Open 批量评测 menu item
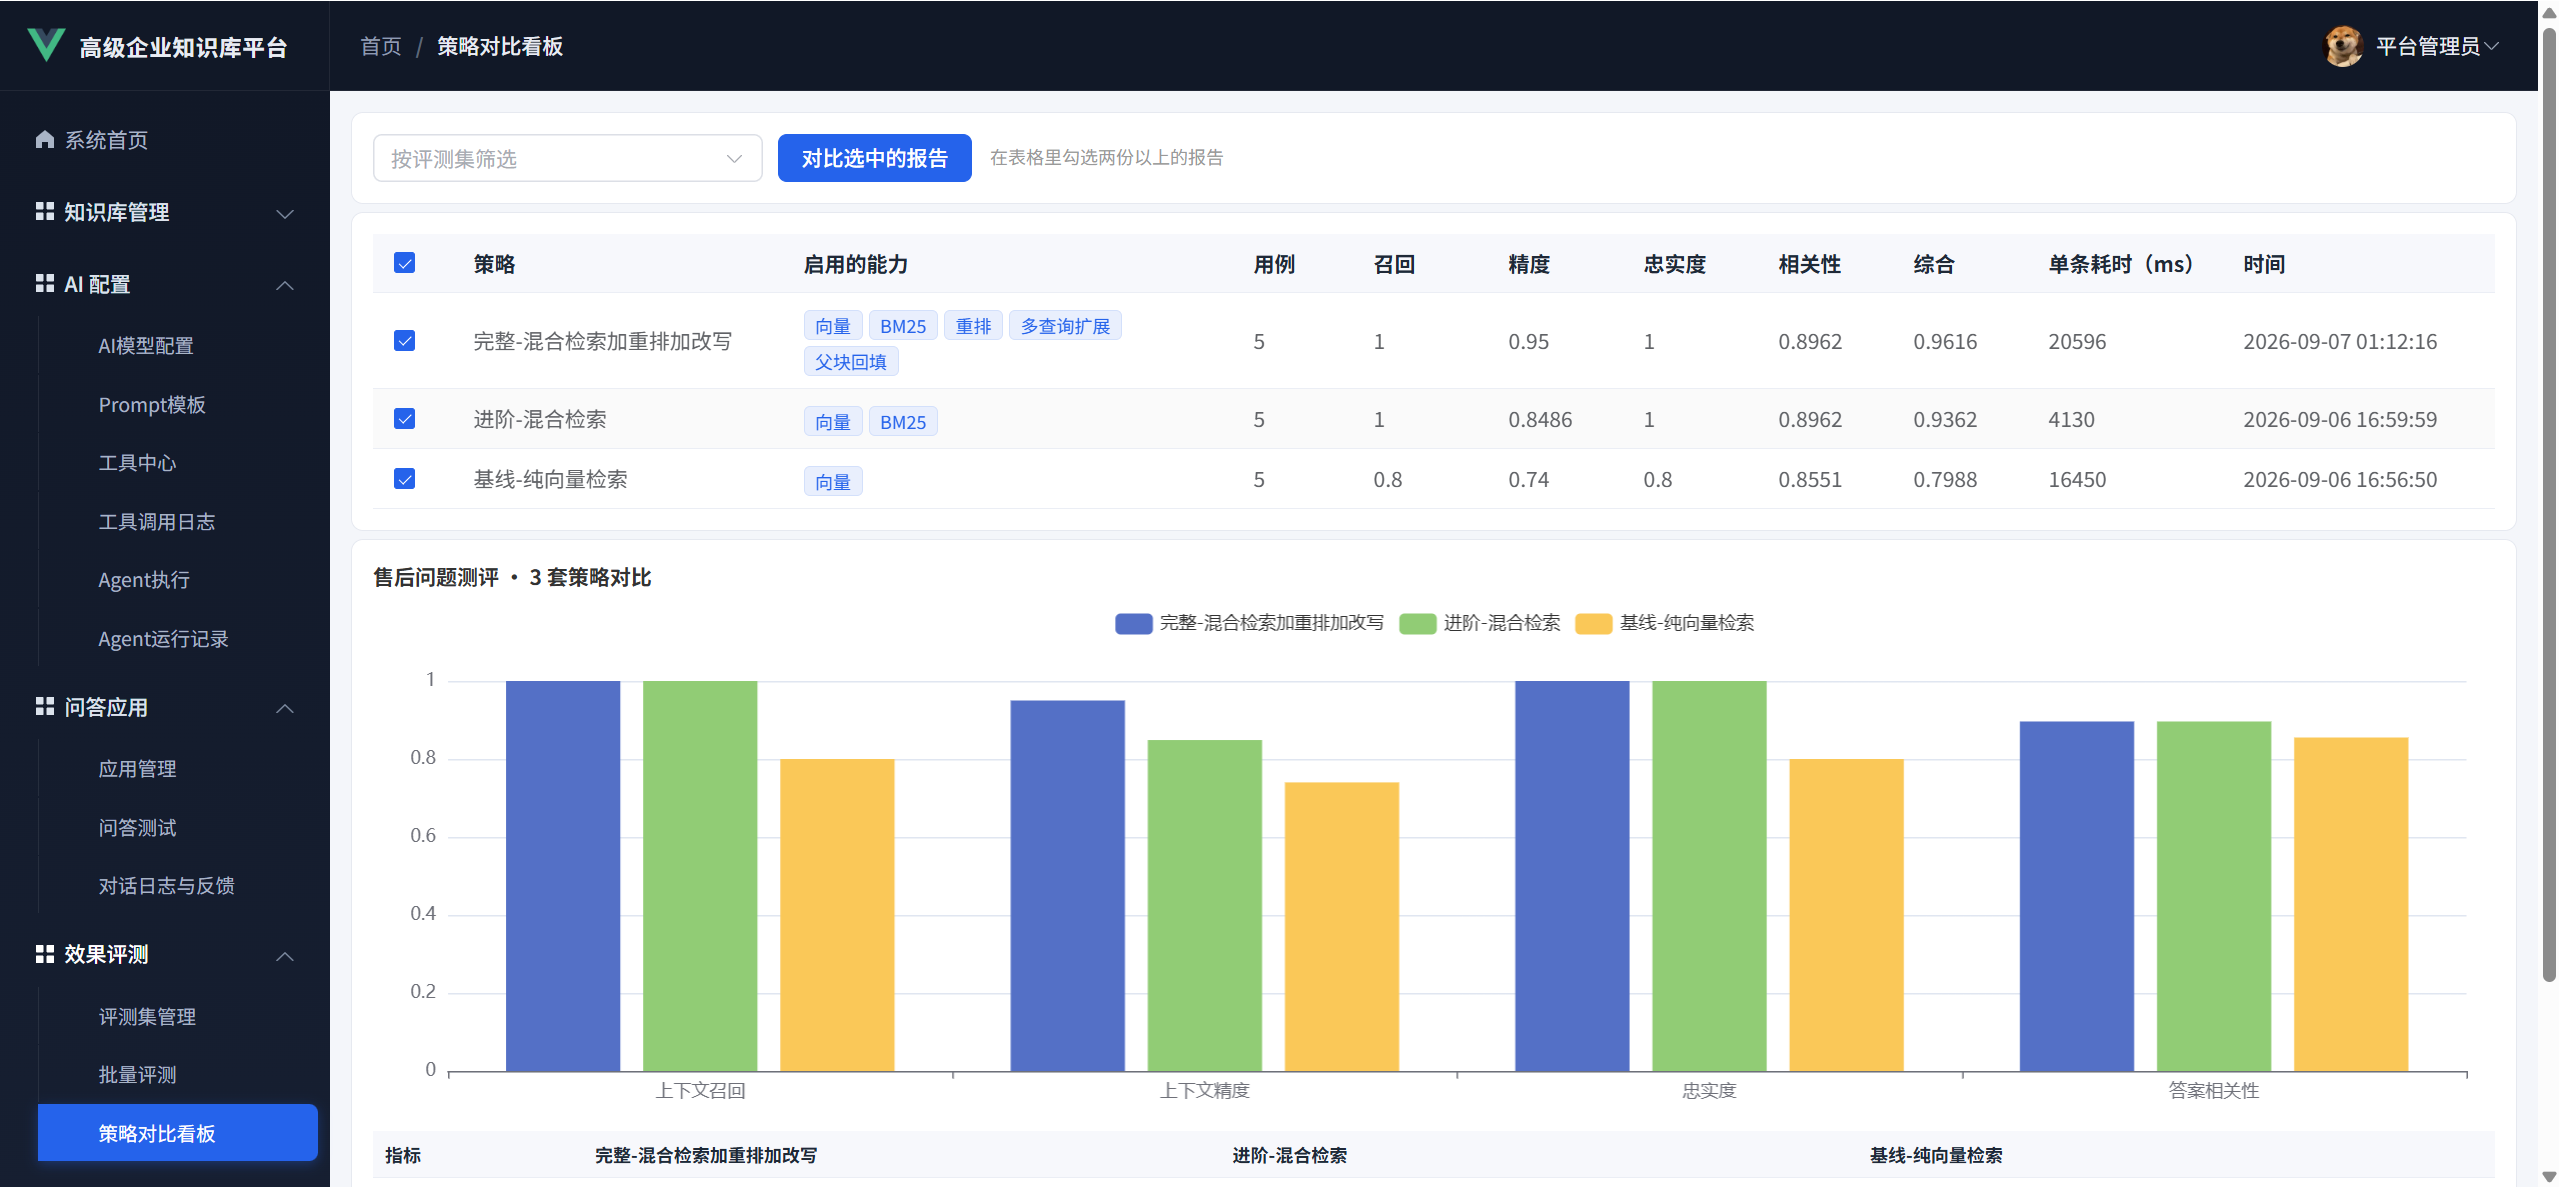 (x=177, y=1074)
